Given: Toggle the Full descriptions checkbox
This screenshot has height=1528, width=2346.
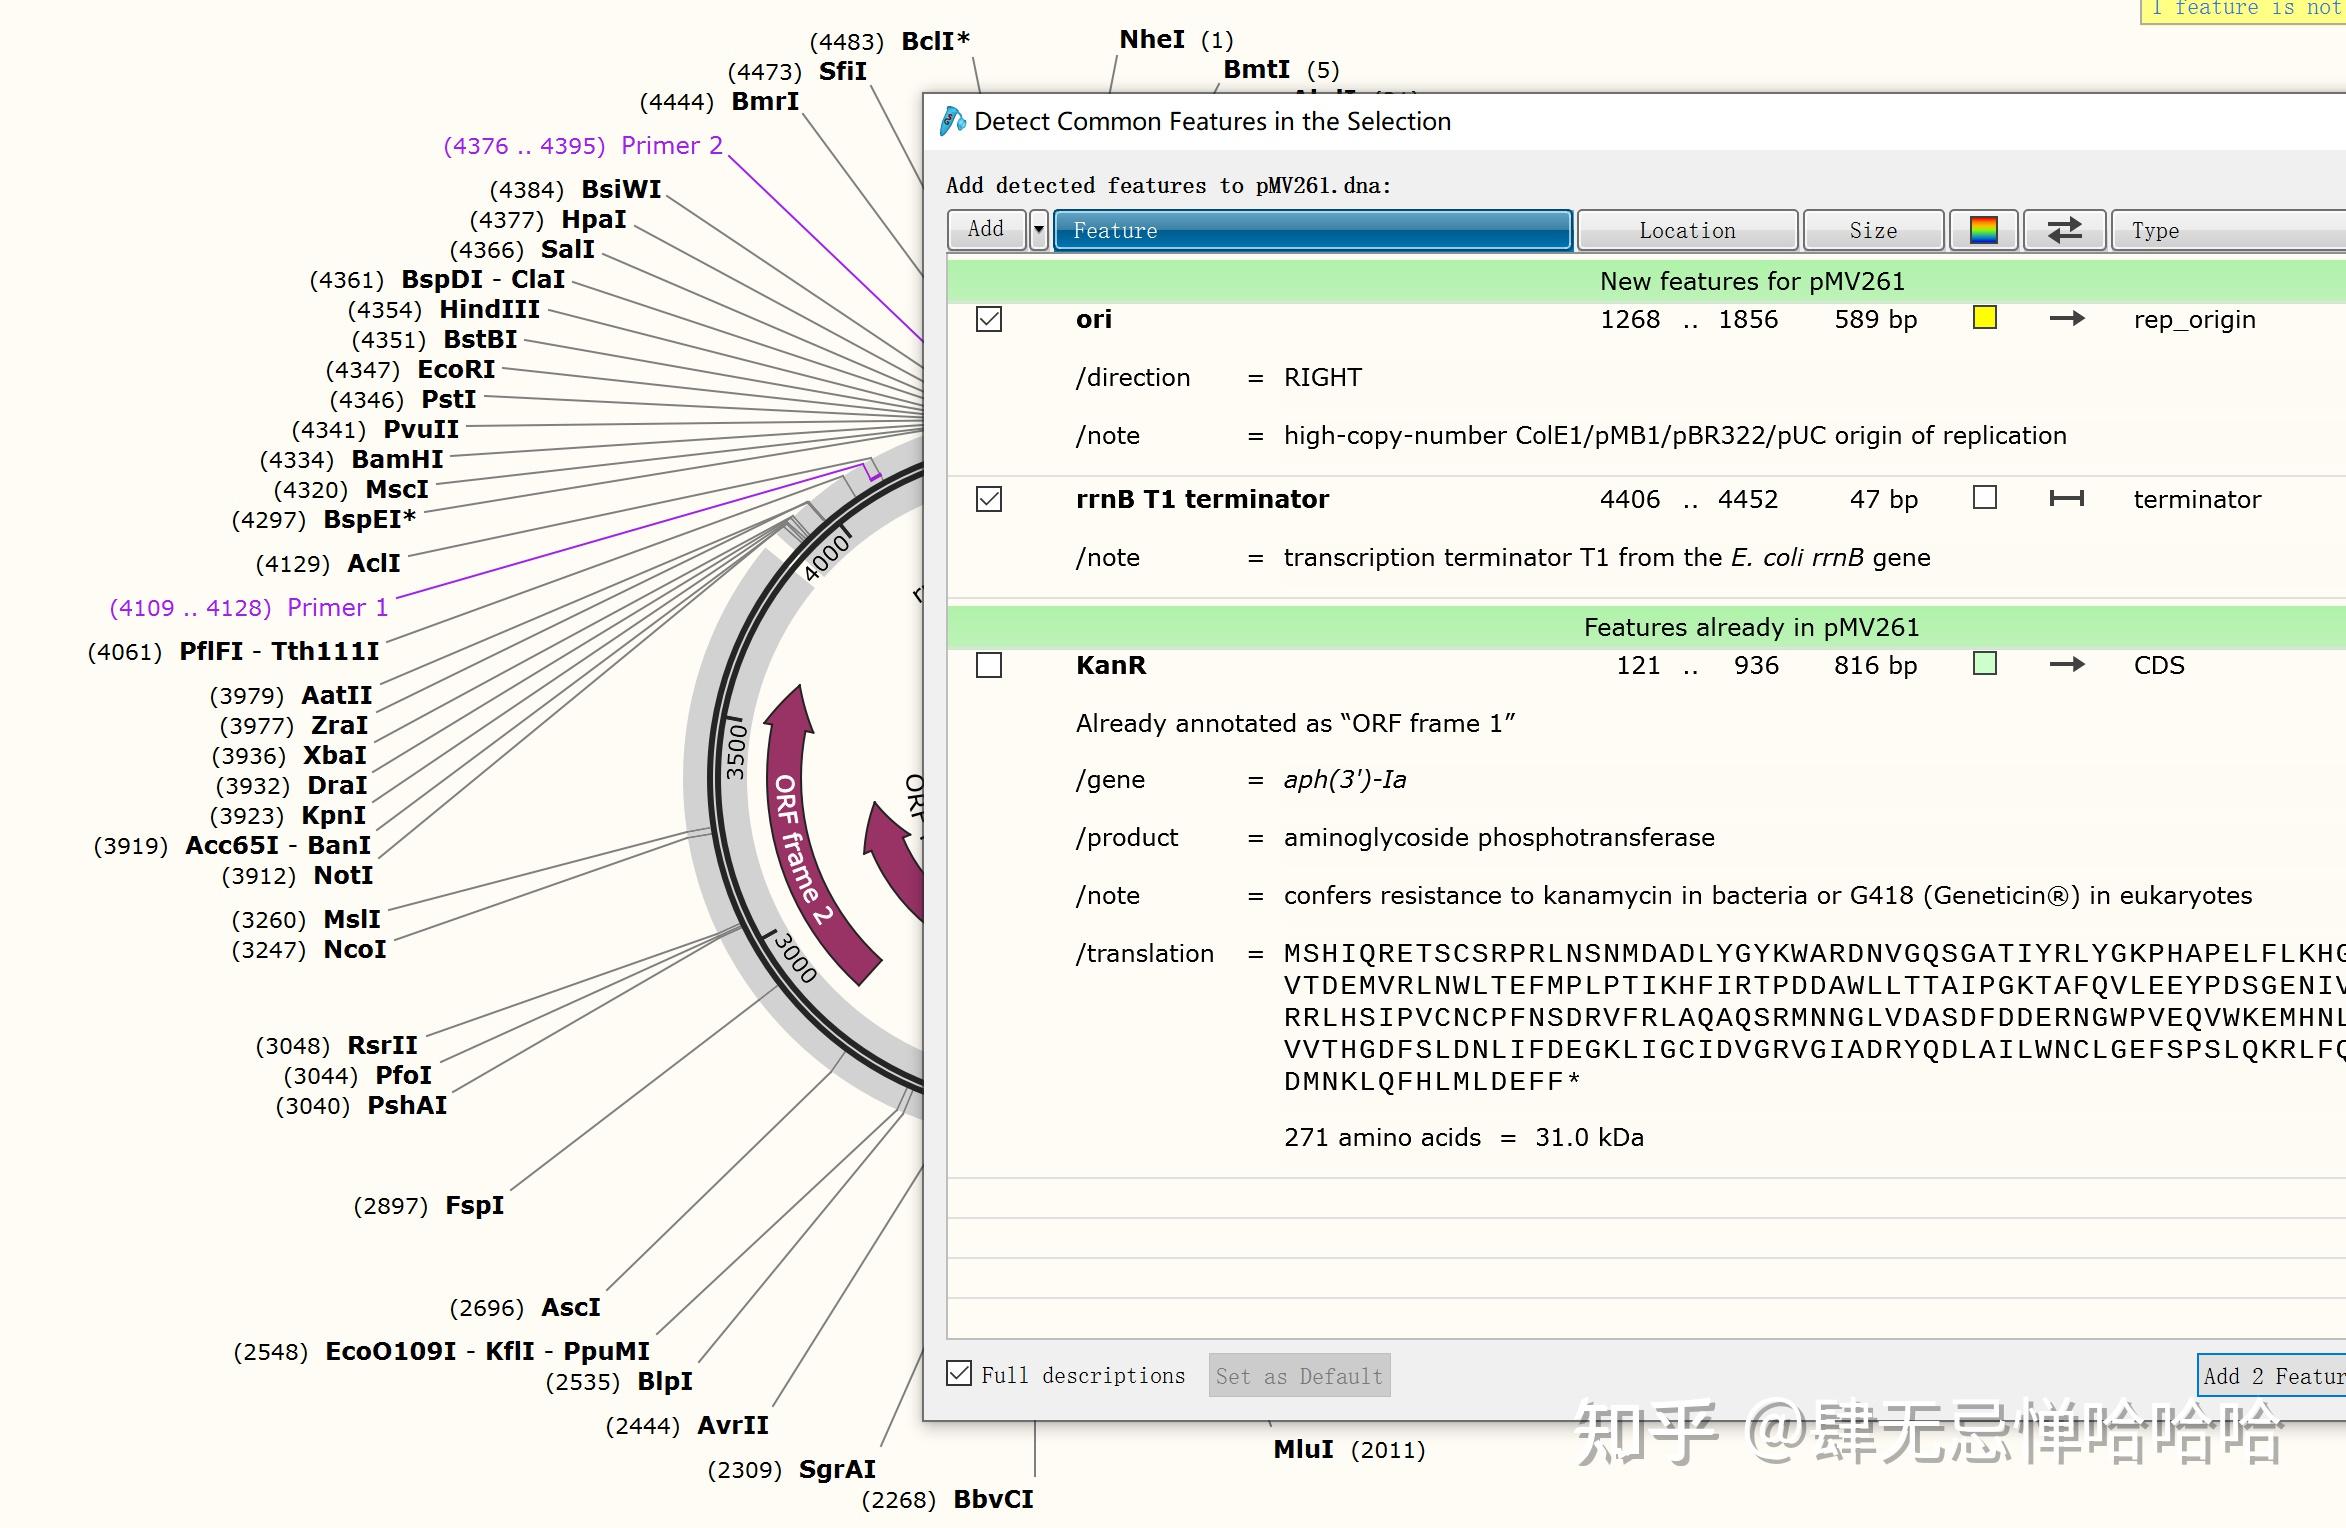Looking at the screenshot, I should 959,1374.
